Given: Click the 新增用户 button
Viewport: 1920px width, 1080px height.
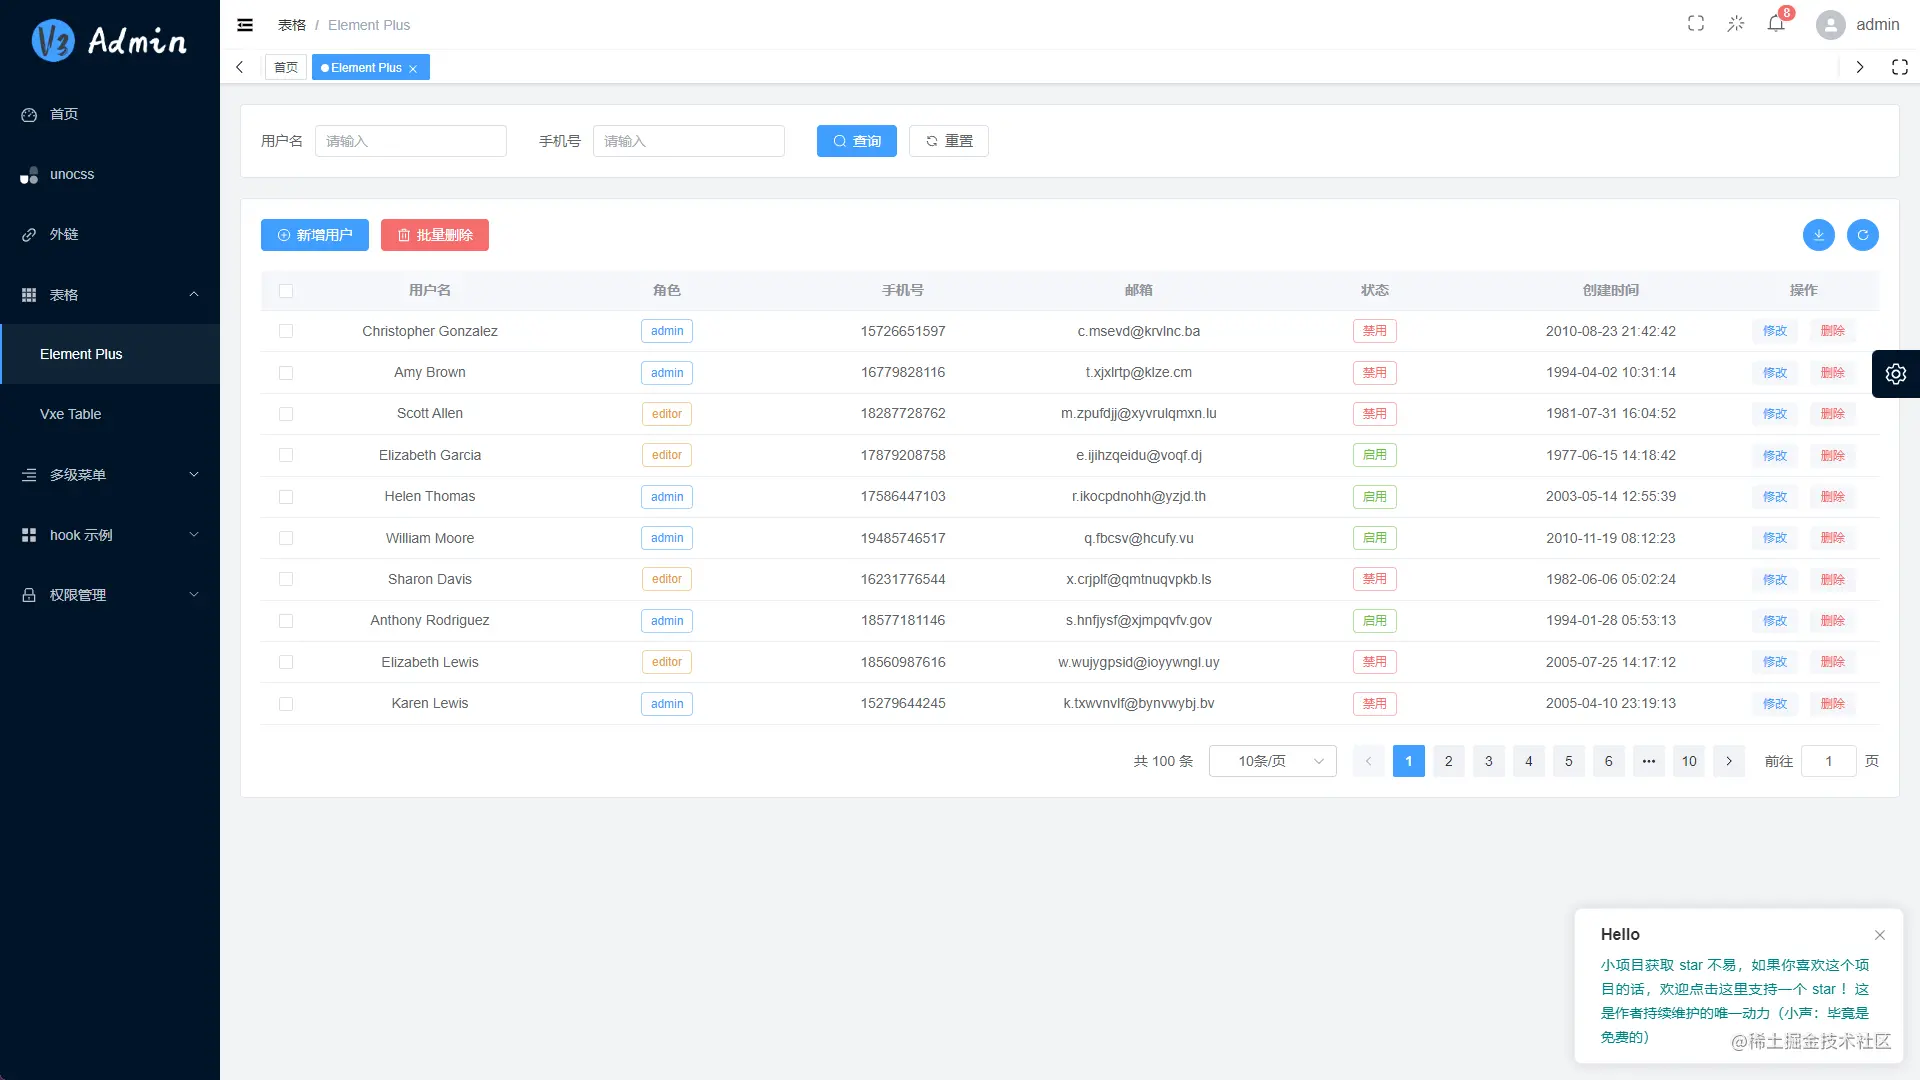Looking at the screenshot, I should click(x=314, y=235).
